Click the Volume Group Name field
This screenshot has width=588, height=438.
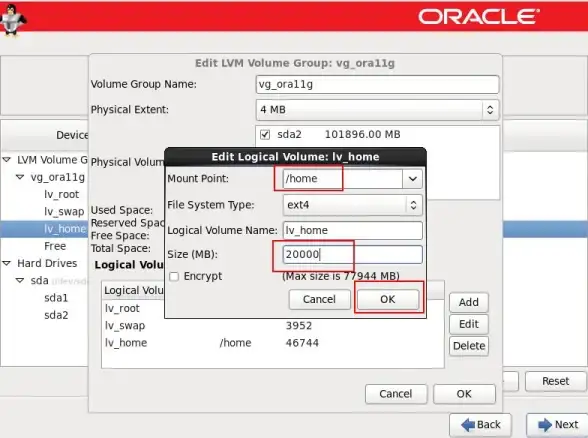tap(377, 84)
